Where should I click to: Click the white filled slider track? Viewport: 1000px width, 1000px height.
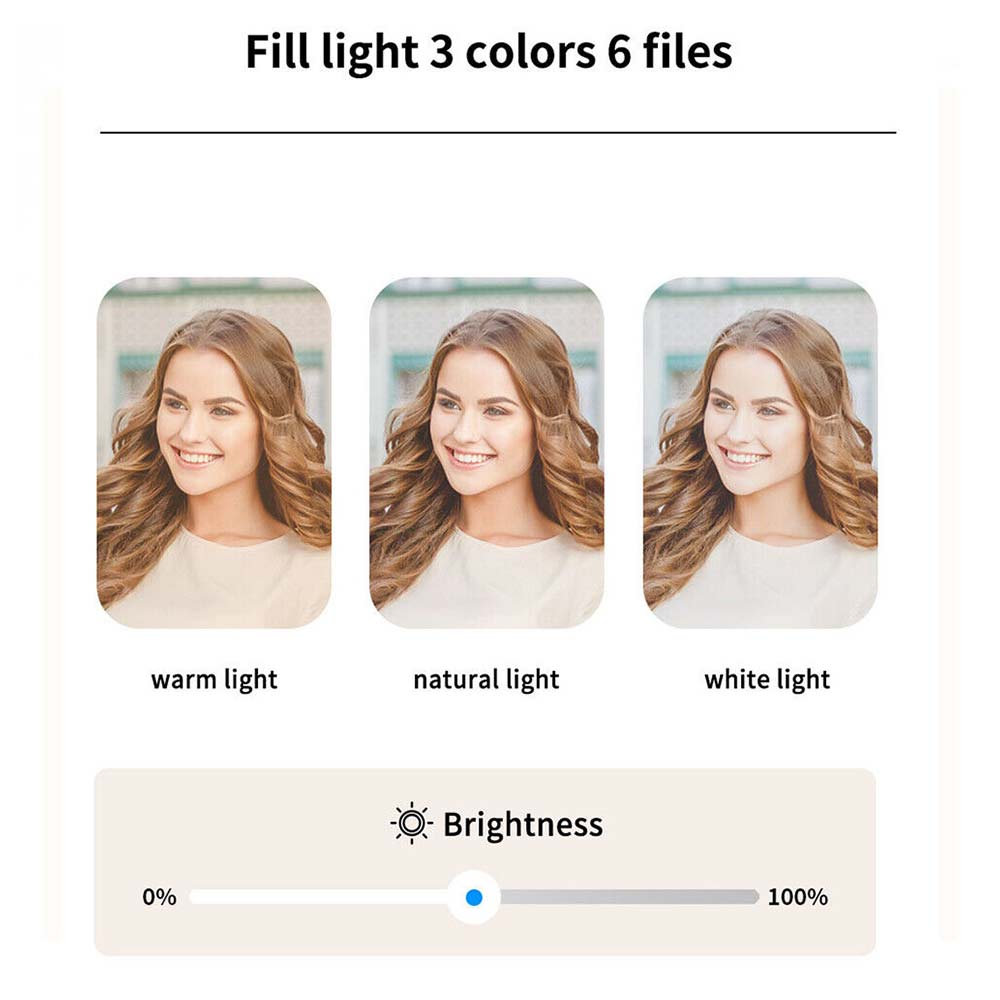coord(320,897)
